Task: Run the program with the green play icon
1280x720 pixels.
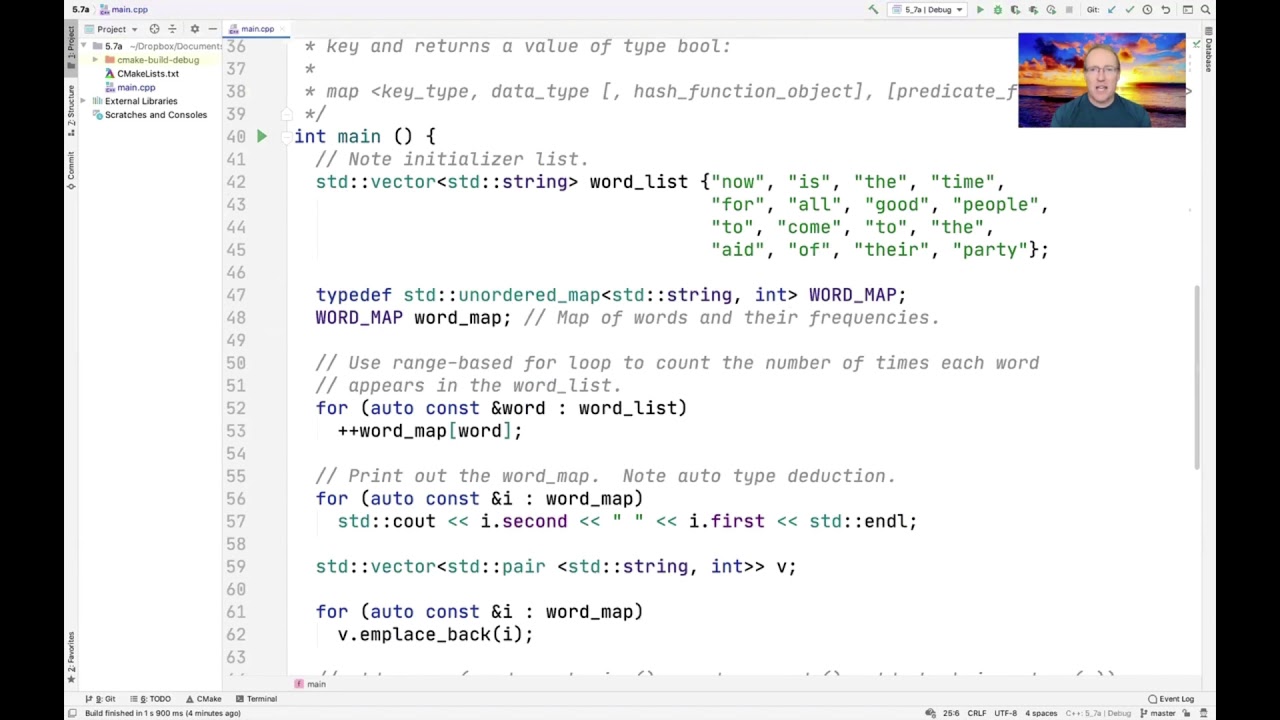Action: pos(981,9)
